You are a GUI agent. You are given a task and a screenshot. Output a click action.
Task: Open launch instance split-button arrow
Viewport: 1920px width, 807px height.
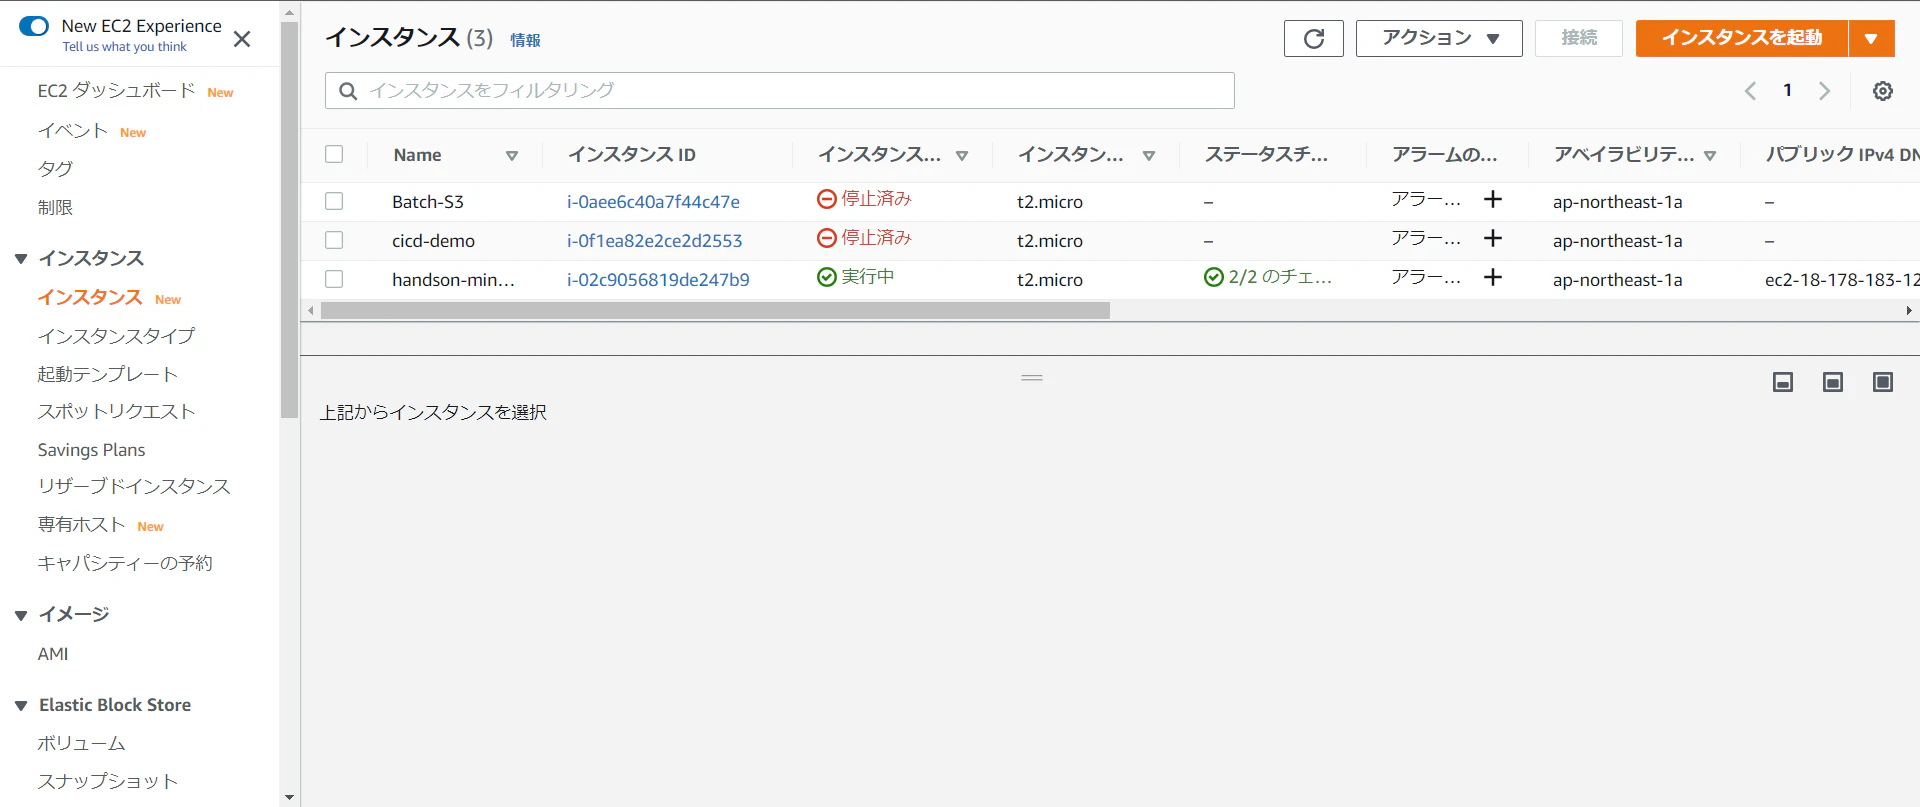pos(1871,39)
